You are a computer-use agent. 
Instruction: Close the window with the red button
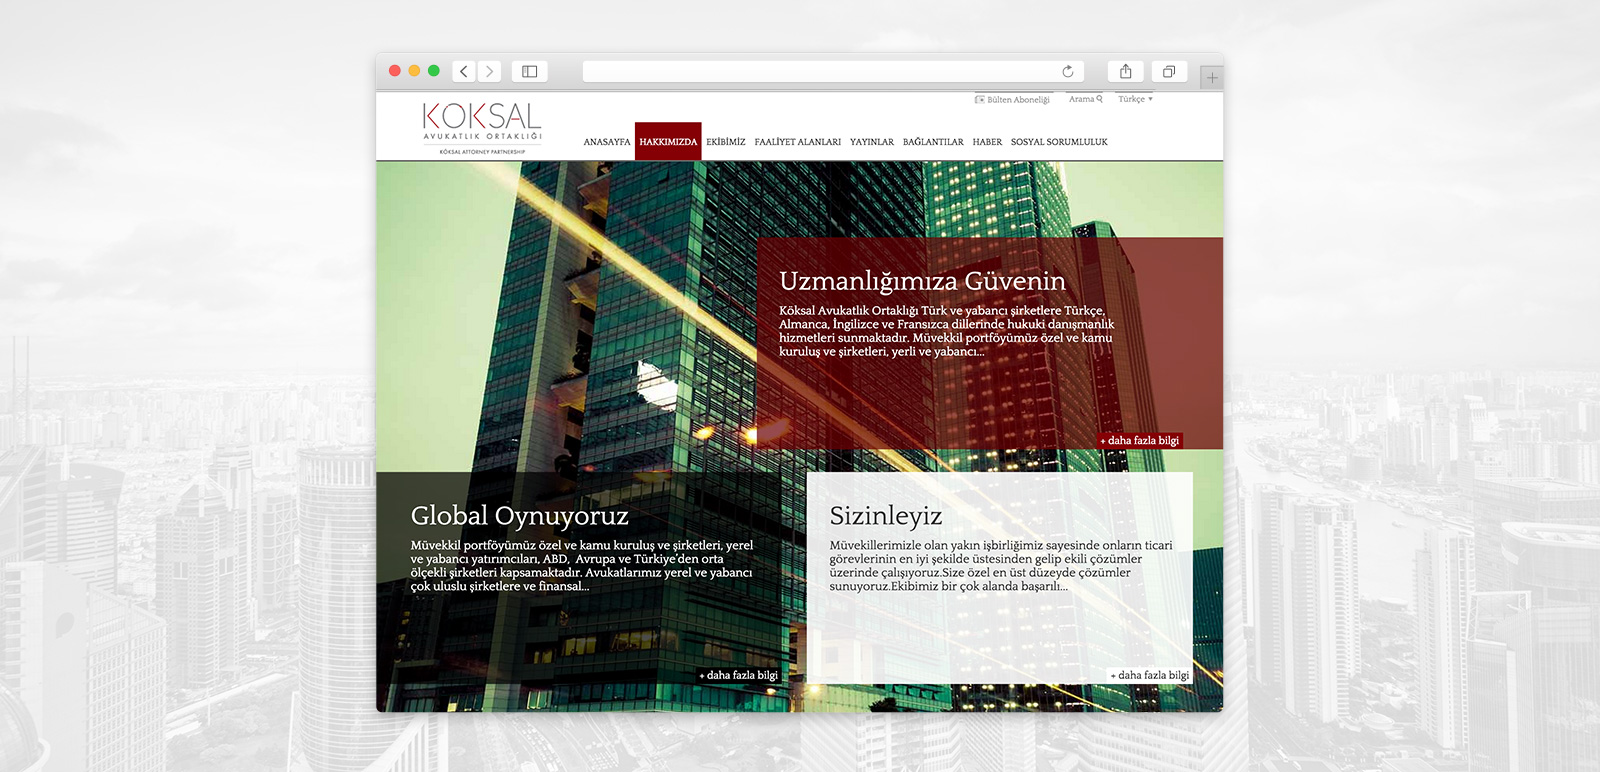pyautogui.click(x=395, y=71)
